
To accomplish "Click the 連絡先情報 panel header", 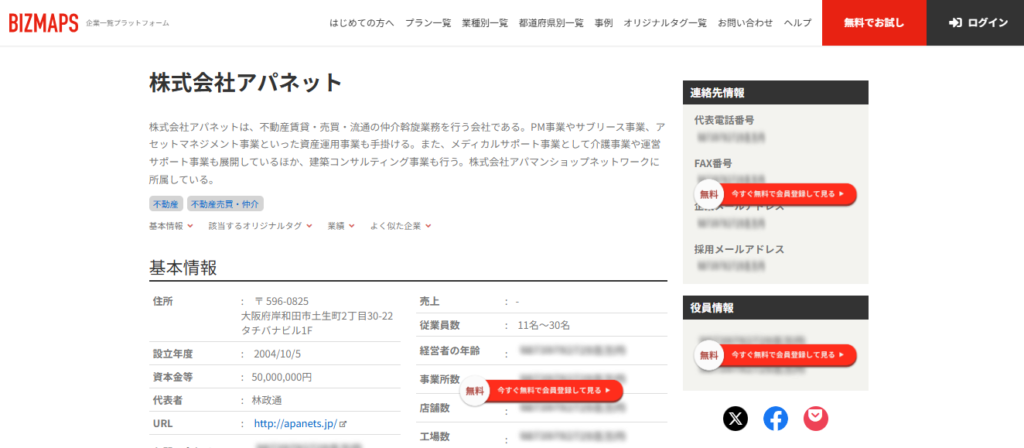I will [775, 93].
